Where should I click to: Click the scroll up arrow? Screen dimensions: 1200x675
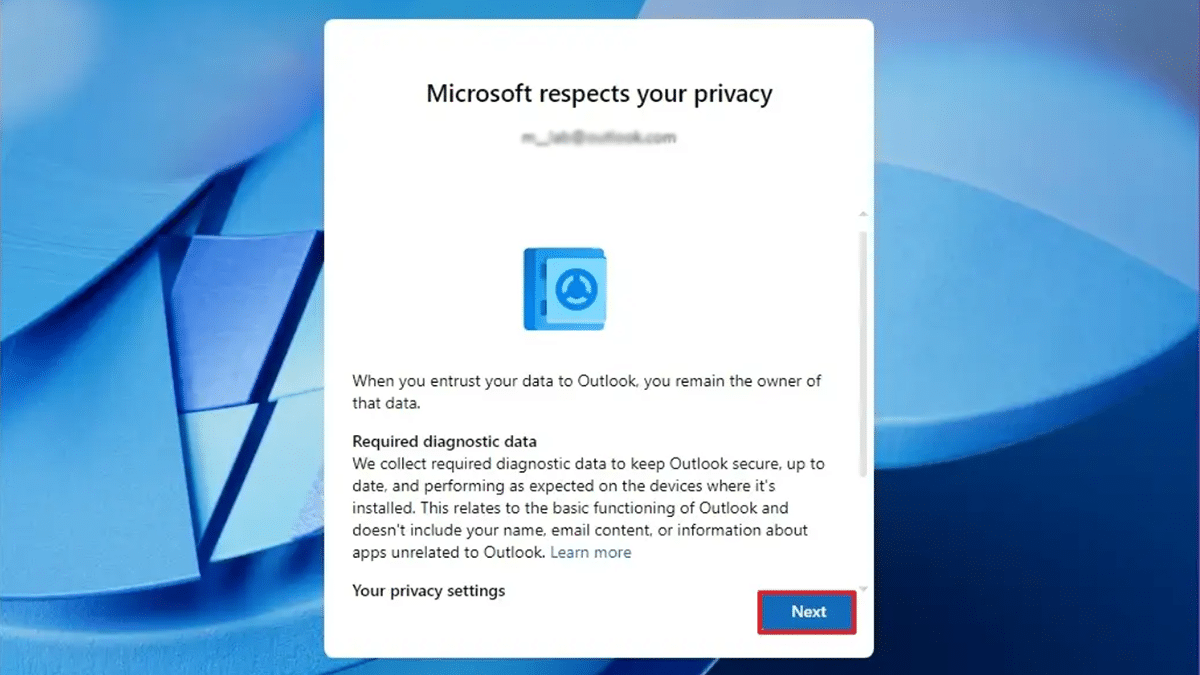864,214
